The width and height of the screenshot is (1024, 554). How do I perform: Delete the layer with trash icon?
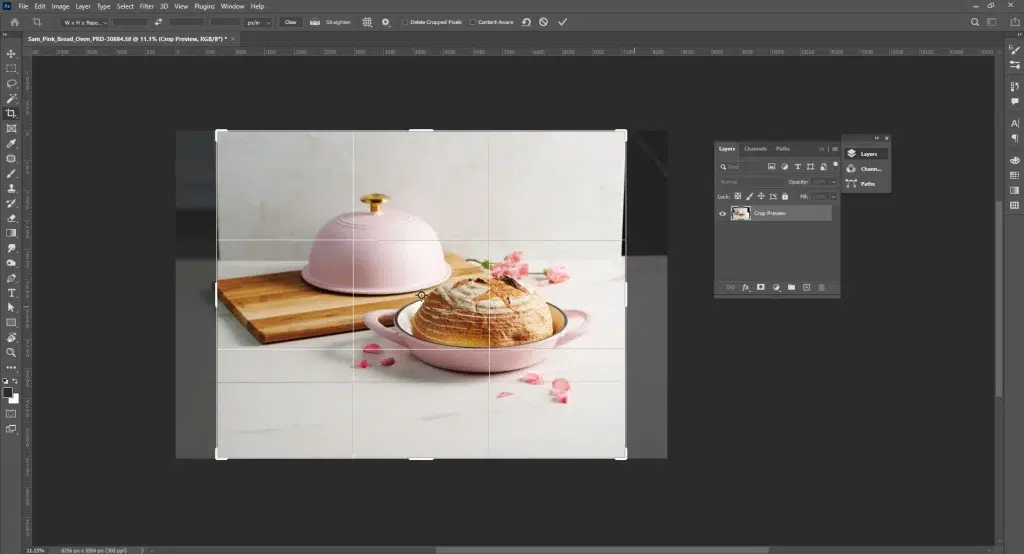click(822, 287)
